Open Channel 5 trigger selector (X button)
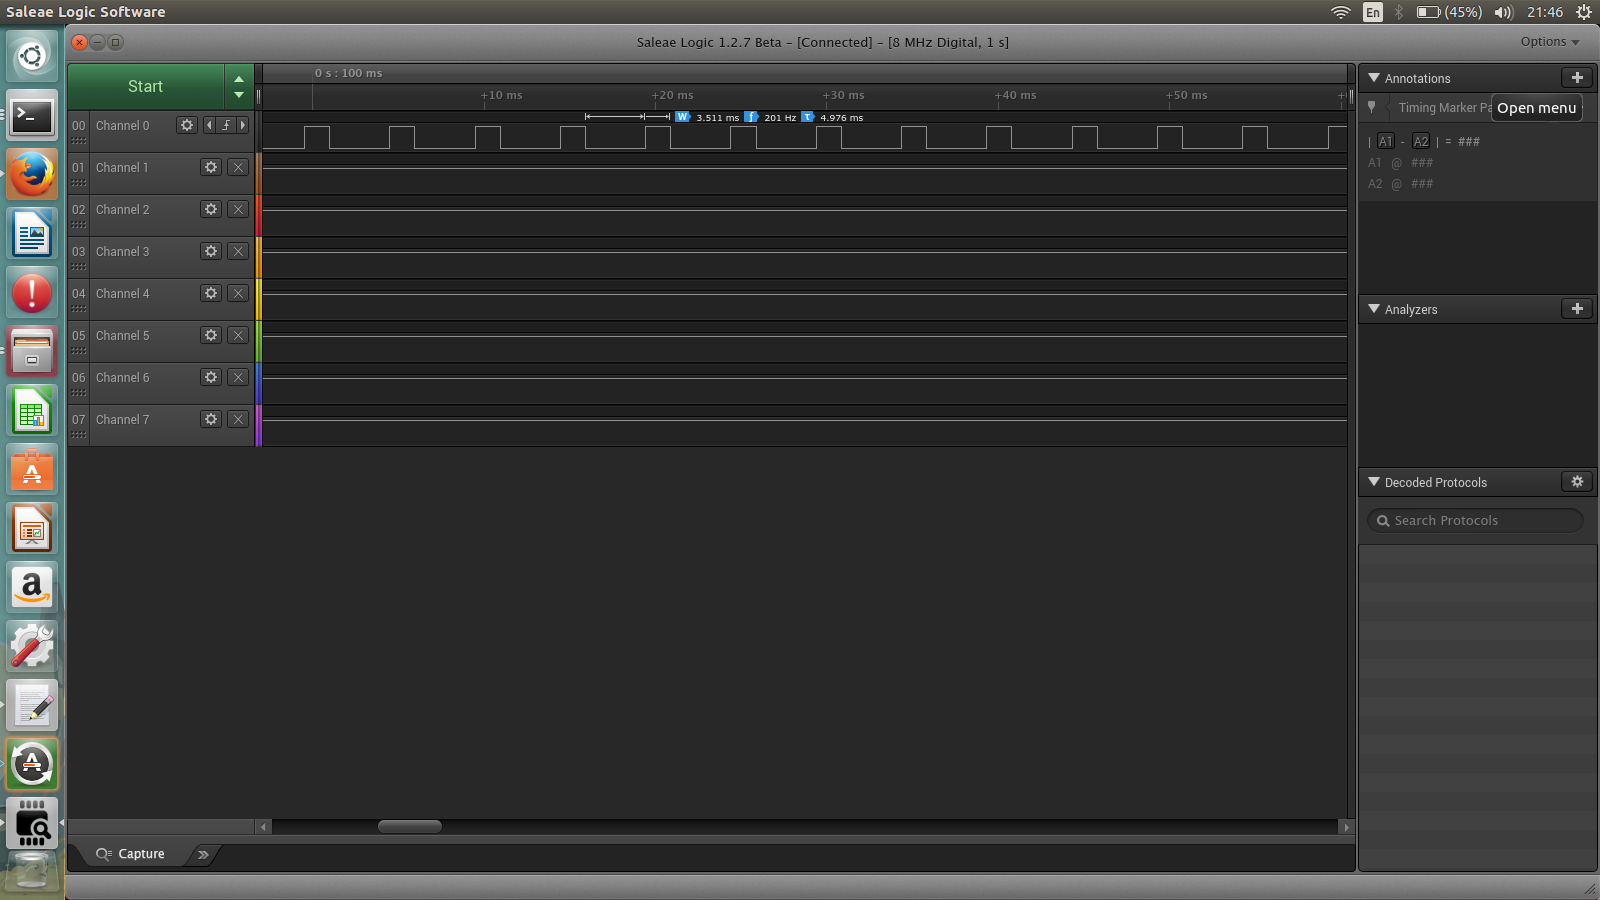 [238, 335]
